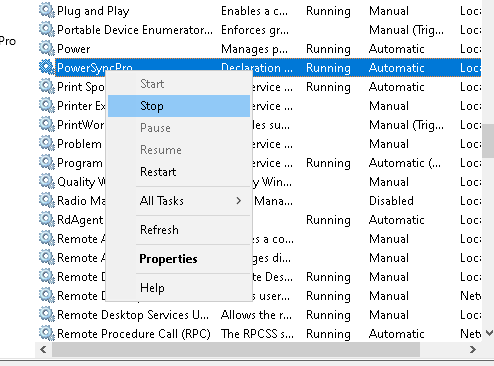Select Remote Desktop Services U... row name

coord(133,315)
